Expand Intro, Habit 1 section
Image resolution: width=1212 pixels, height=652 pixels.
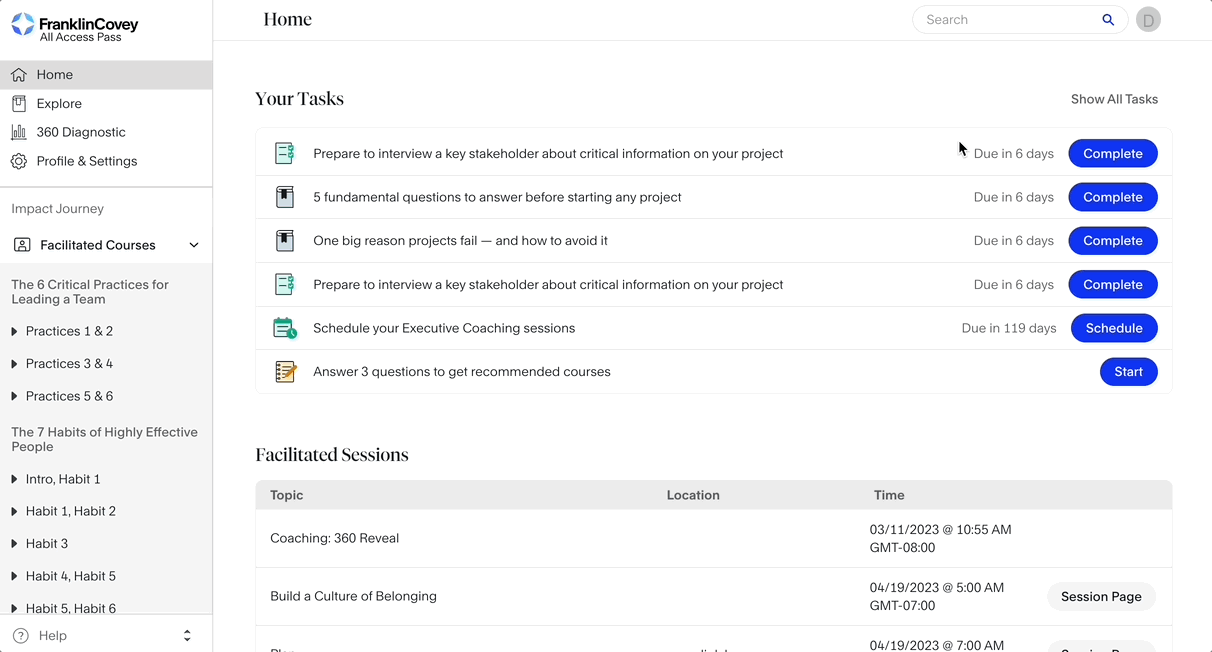point(14,479)
